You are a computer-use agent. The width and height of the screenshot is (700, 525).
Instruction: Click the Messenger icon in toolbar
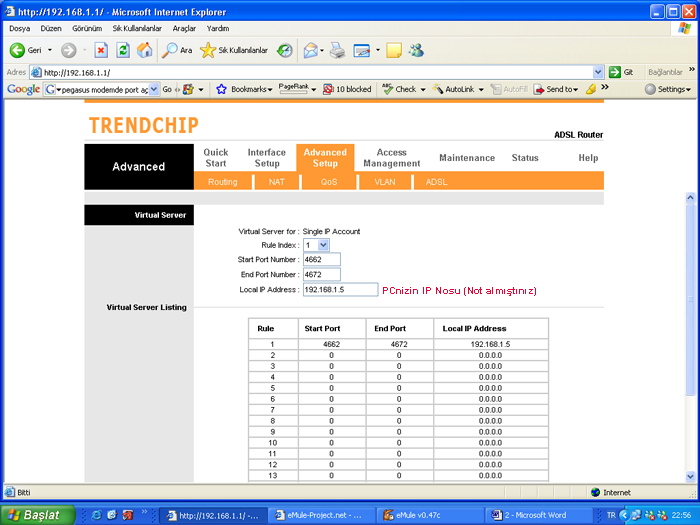coord(416,50)
